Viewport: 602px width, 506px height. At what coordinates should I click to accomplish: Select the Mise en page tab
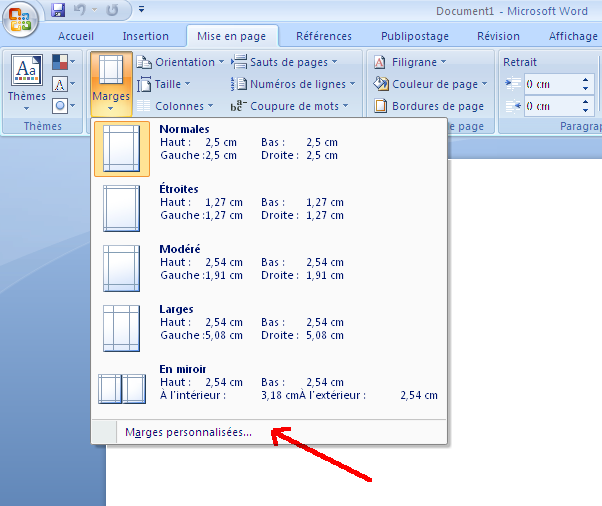pos(232,36)
